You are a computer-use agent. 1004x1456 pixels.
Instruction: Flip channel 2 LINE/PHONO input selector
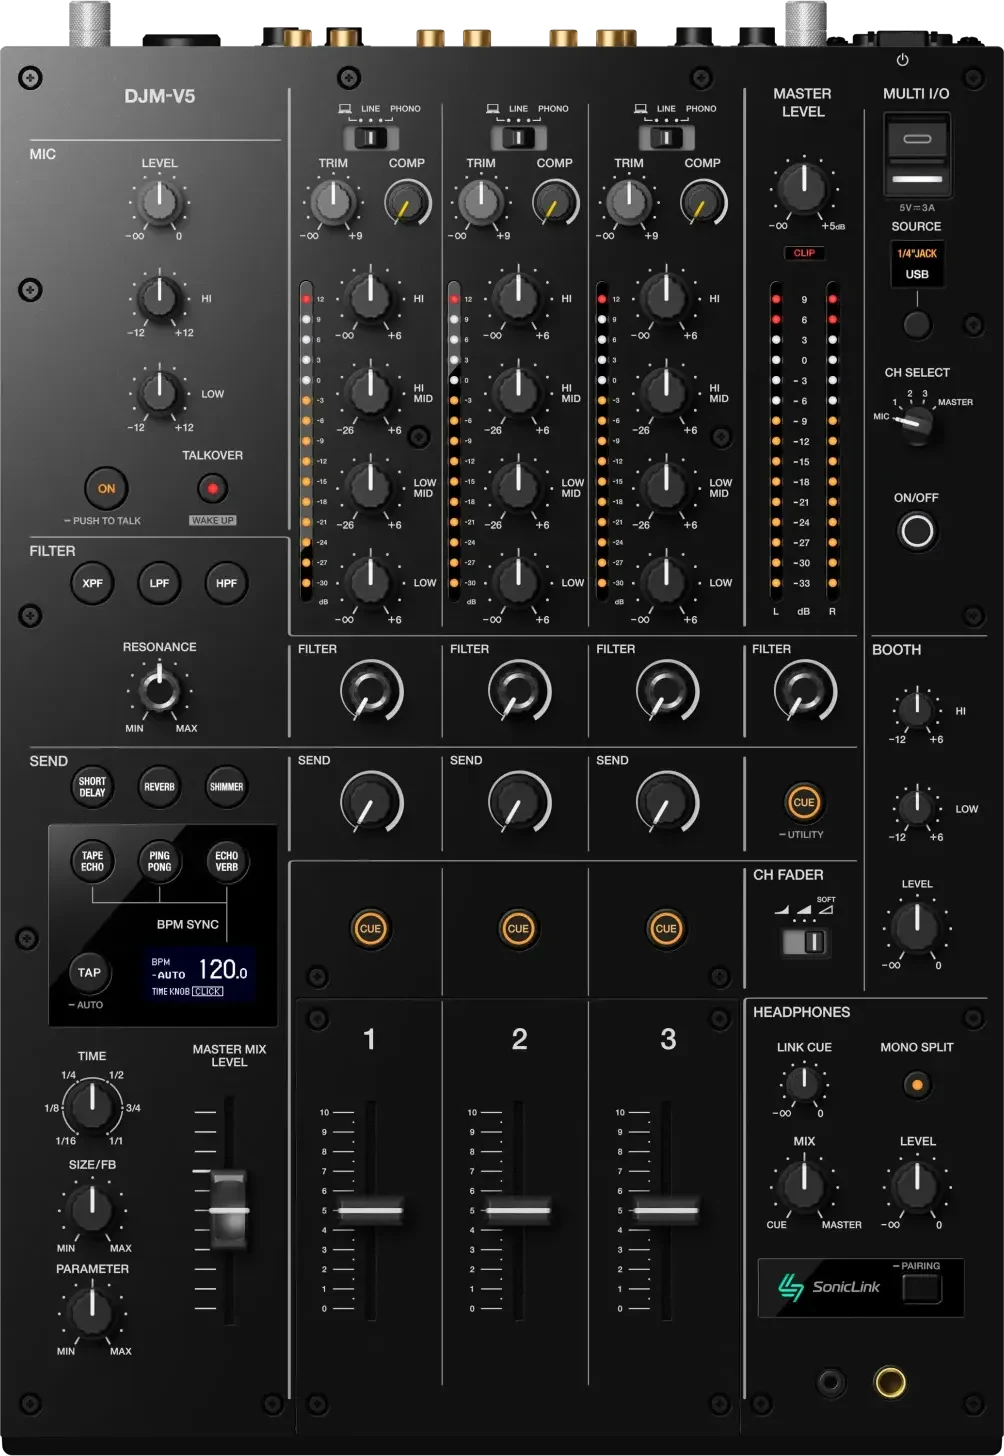click(519, 137)
